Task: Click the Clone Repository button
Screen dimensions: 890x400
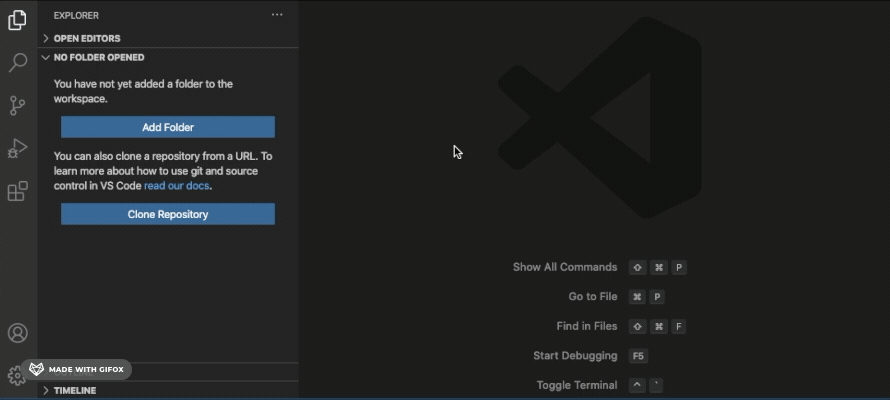Action: click(168, 214)
